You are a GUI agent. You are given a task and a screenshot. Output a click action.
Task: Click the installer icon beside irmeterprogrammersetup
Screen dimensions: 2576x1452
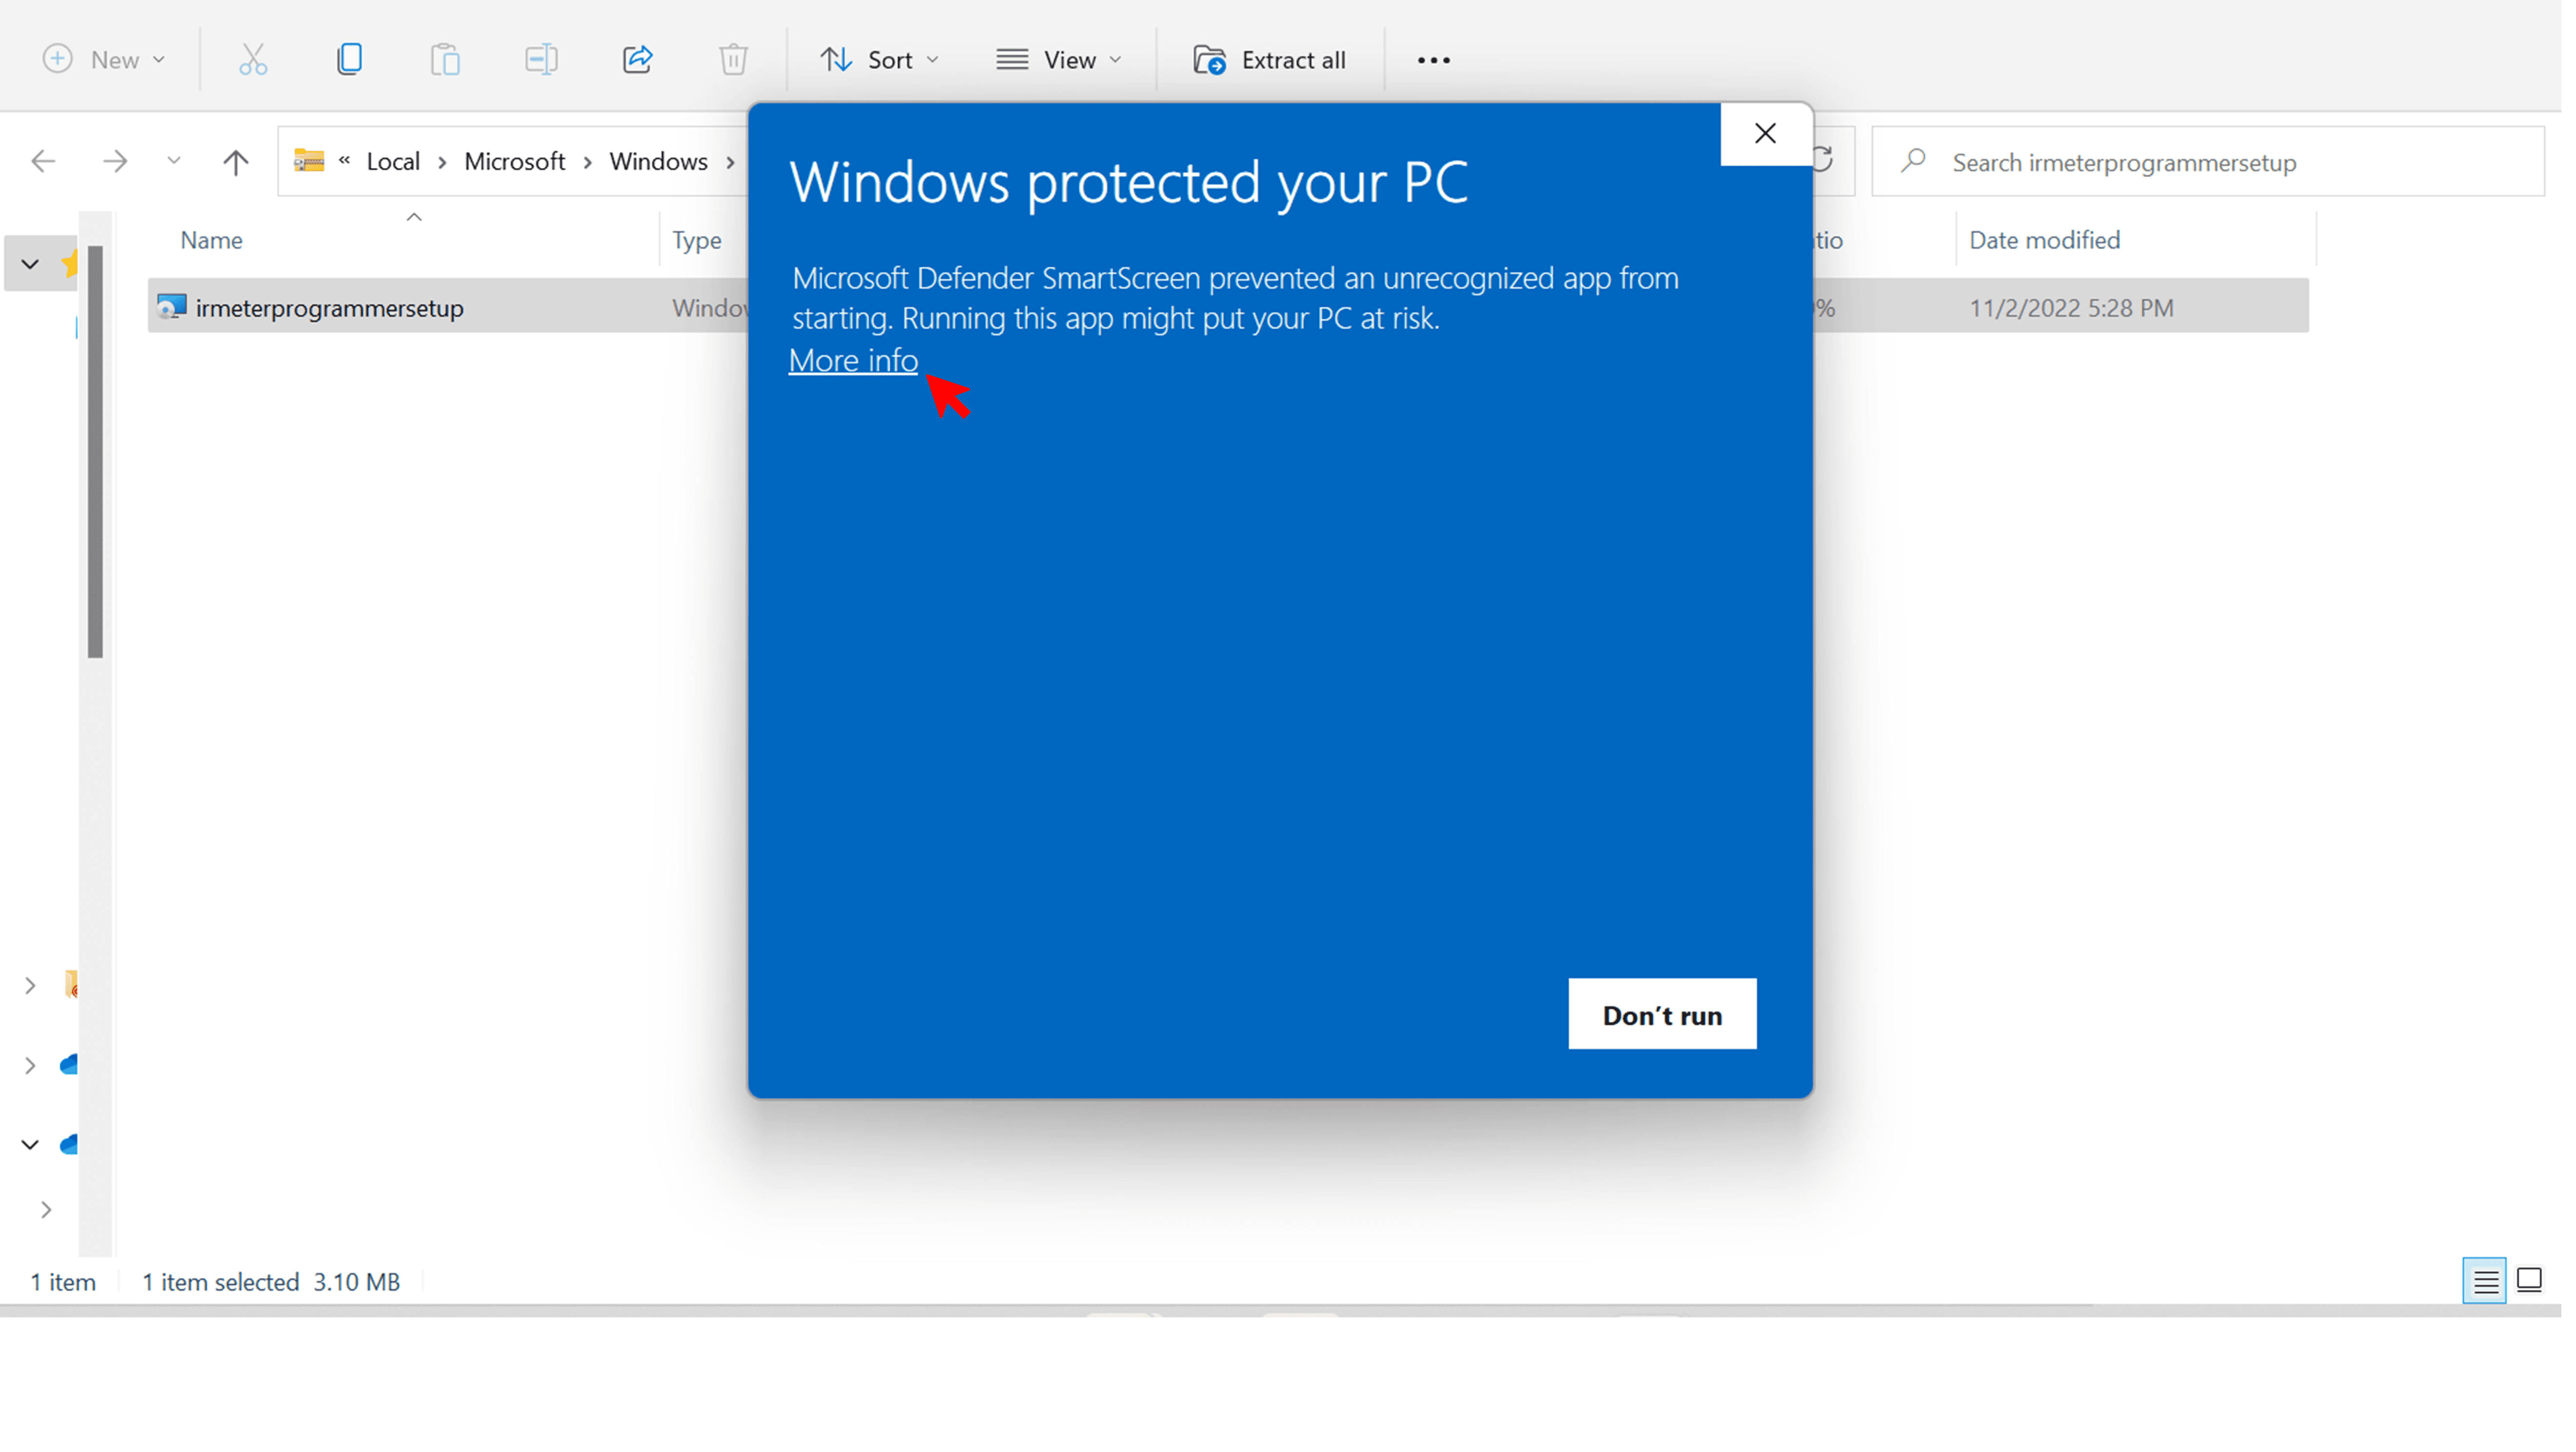[172, 308]
